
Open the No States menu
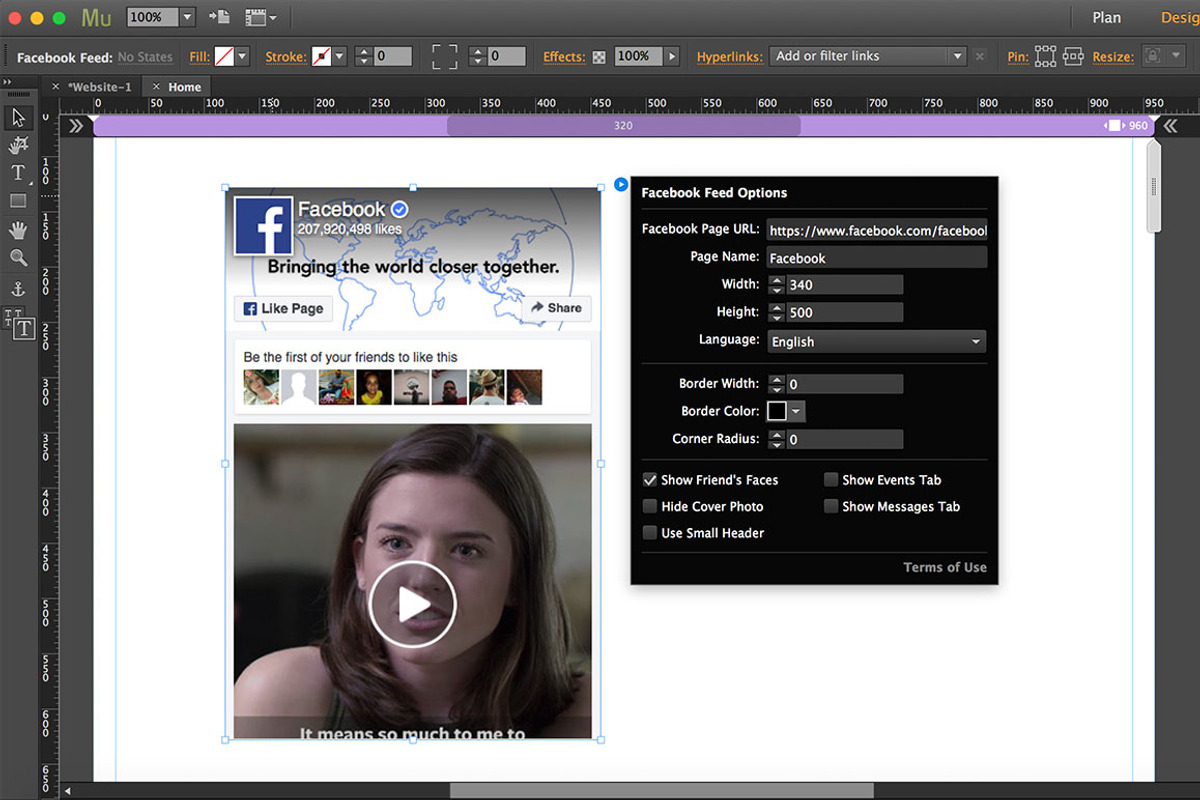click(x=145, y=57)
